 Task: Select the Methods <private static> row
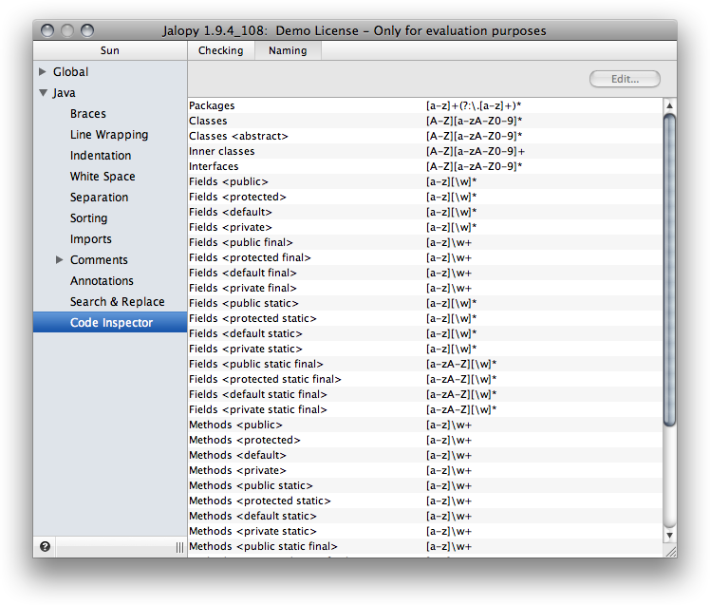(x=425, y=531)
